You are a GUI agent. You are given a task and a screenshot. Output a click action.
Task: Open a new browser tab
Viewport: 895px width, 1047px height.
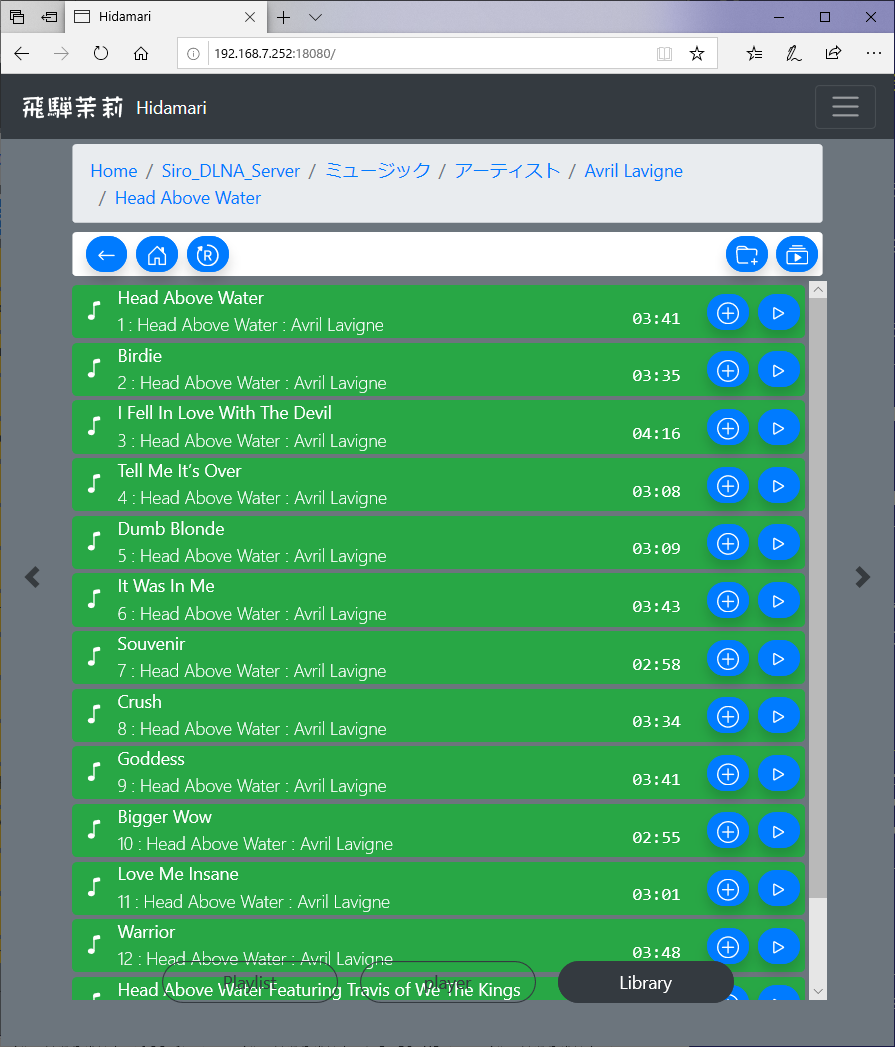pyautogui.click(x=283, y=17)
